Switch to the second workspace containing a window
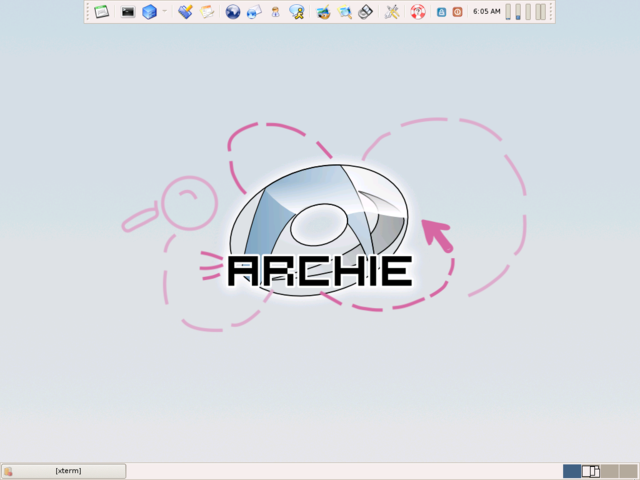Image resolution: width=640 pixels, height=480 pixels. (x=591, y=471)
